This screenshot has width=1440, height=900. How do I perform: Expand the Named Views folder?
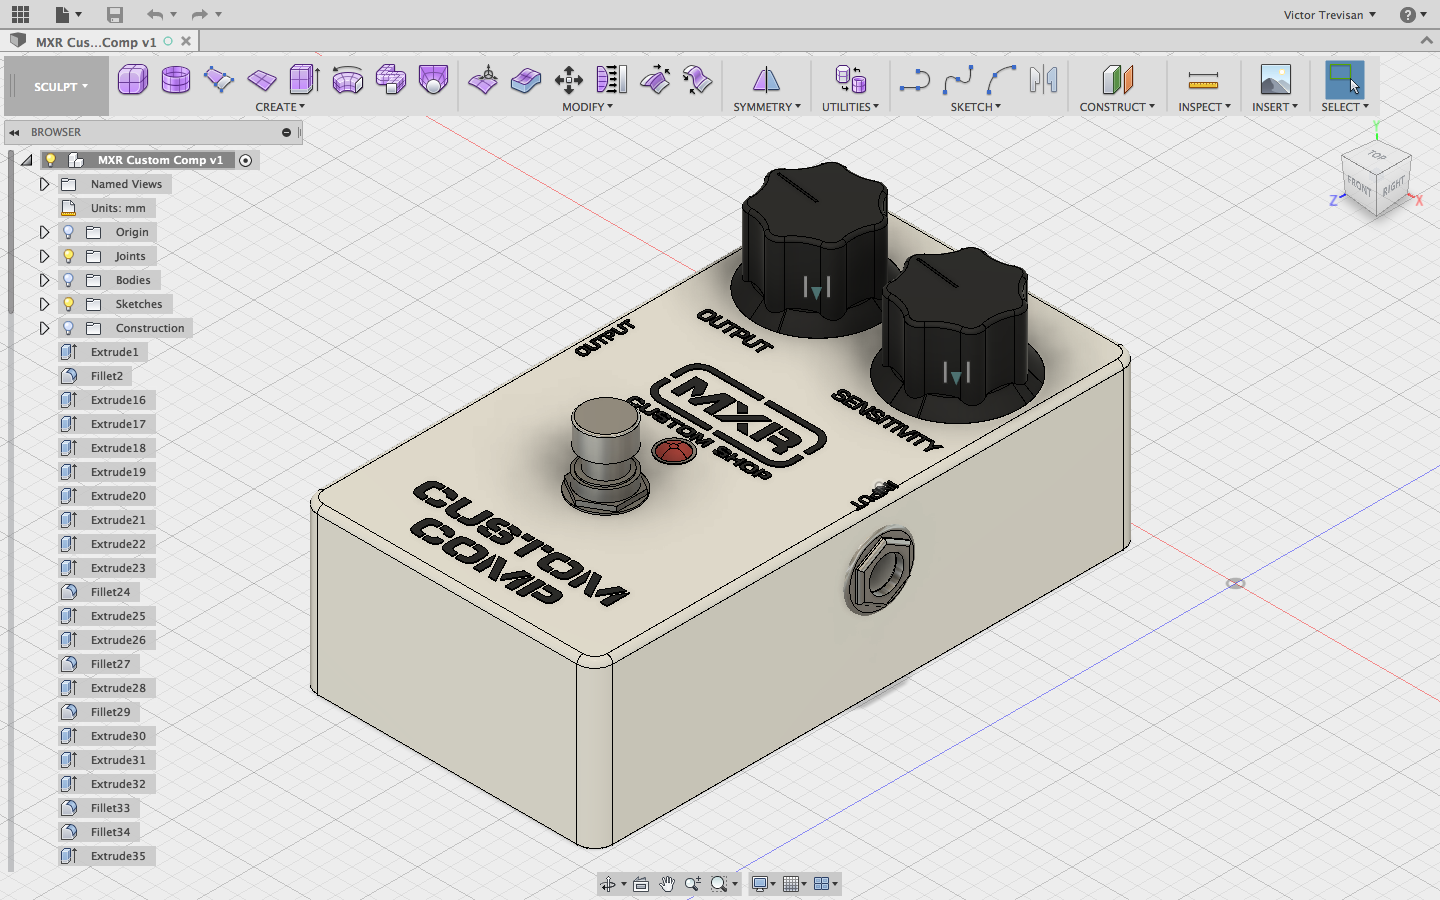point(44,184)
